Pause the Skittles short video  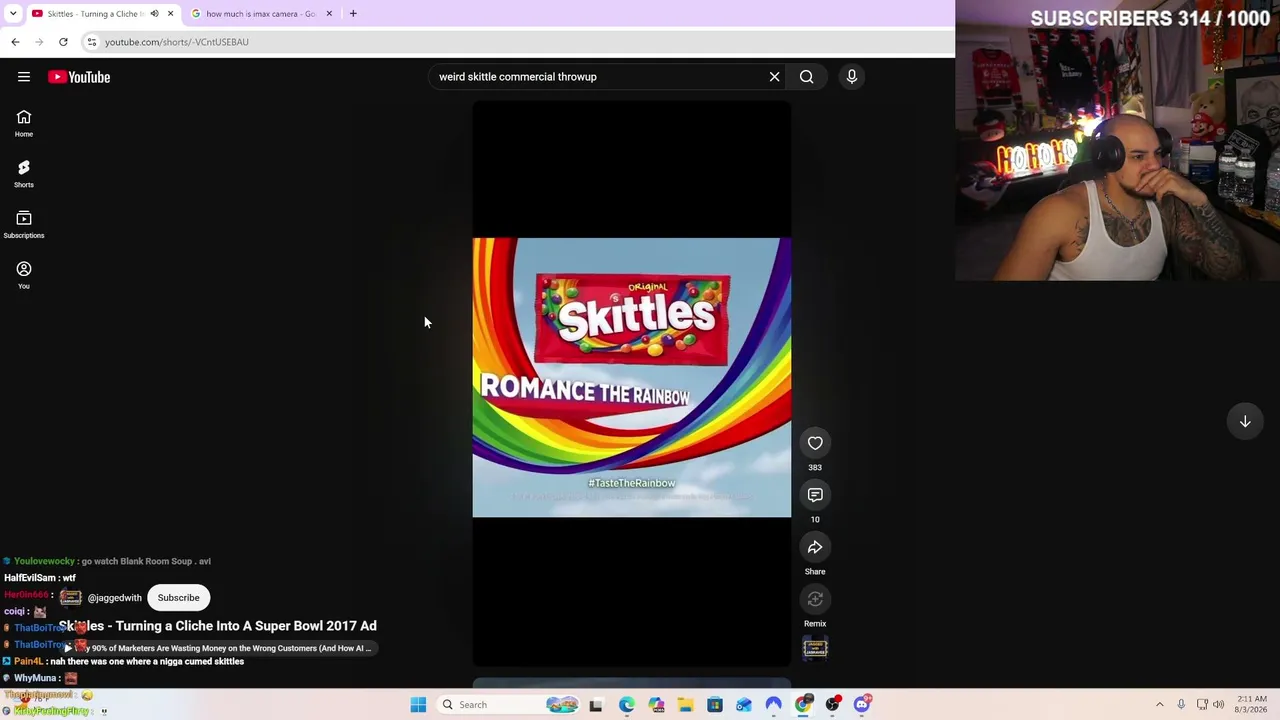point(632,378)
